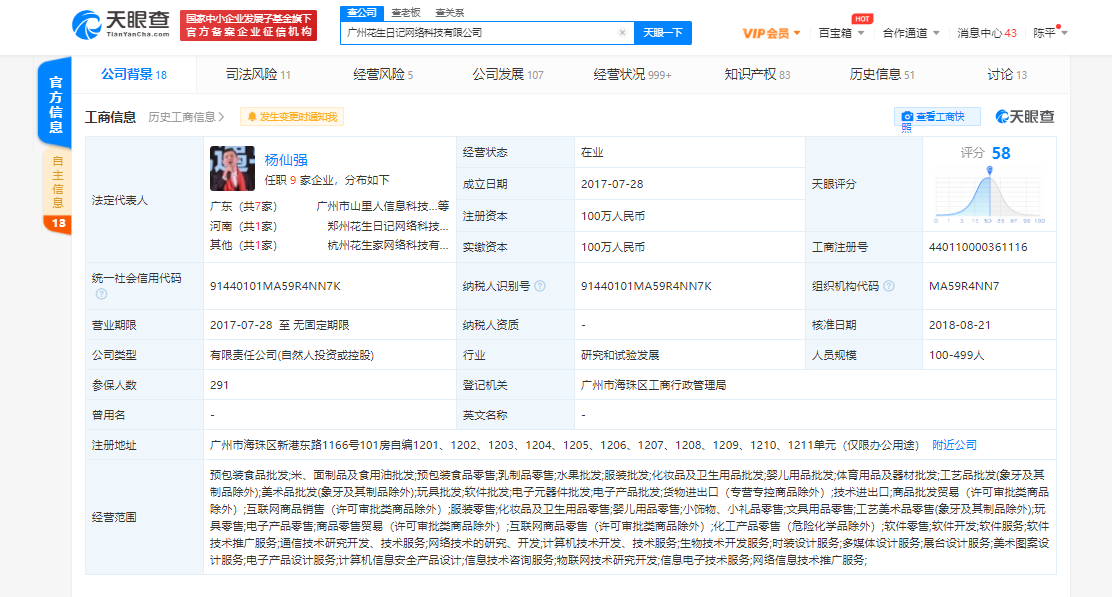Click the approval date 2018-08-21
Image resolution: width=1112 pixels, height=597 pixels.
(960, 325)
